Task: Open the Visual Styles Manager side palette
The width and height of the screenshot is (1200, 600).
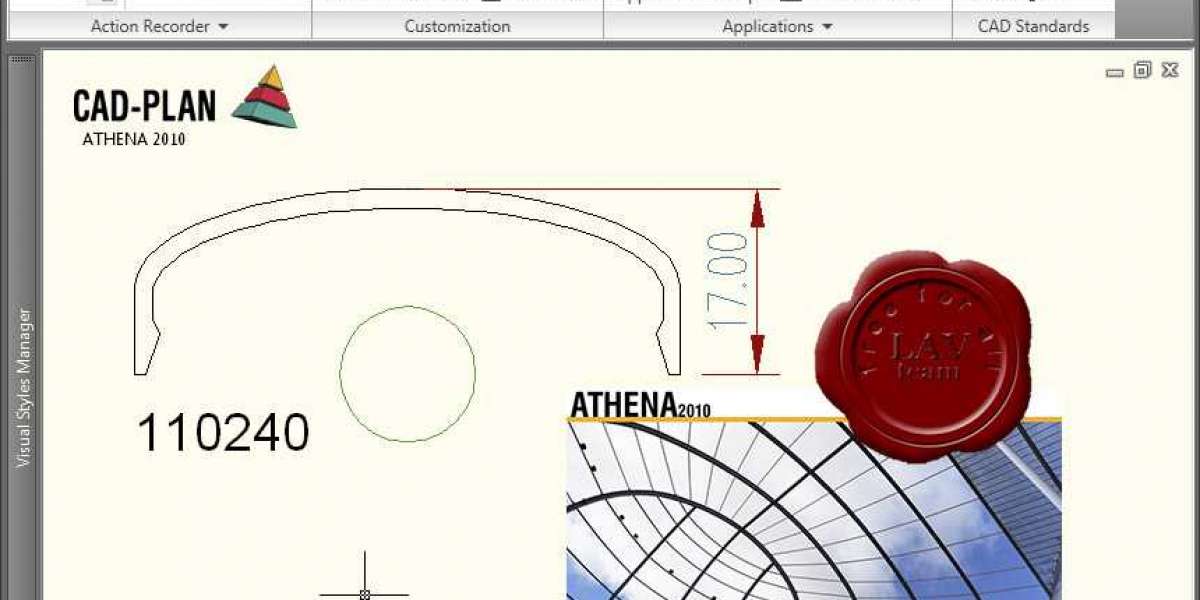Action: tap(24, 388)
